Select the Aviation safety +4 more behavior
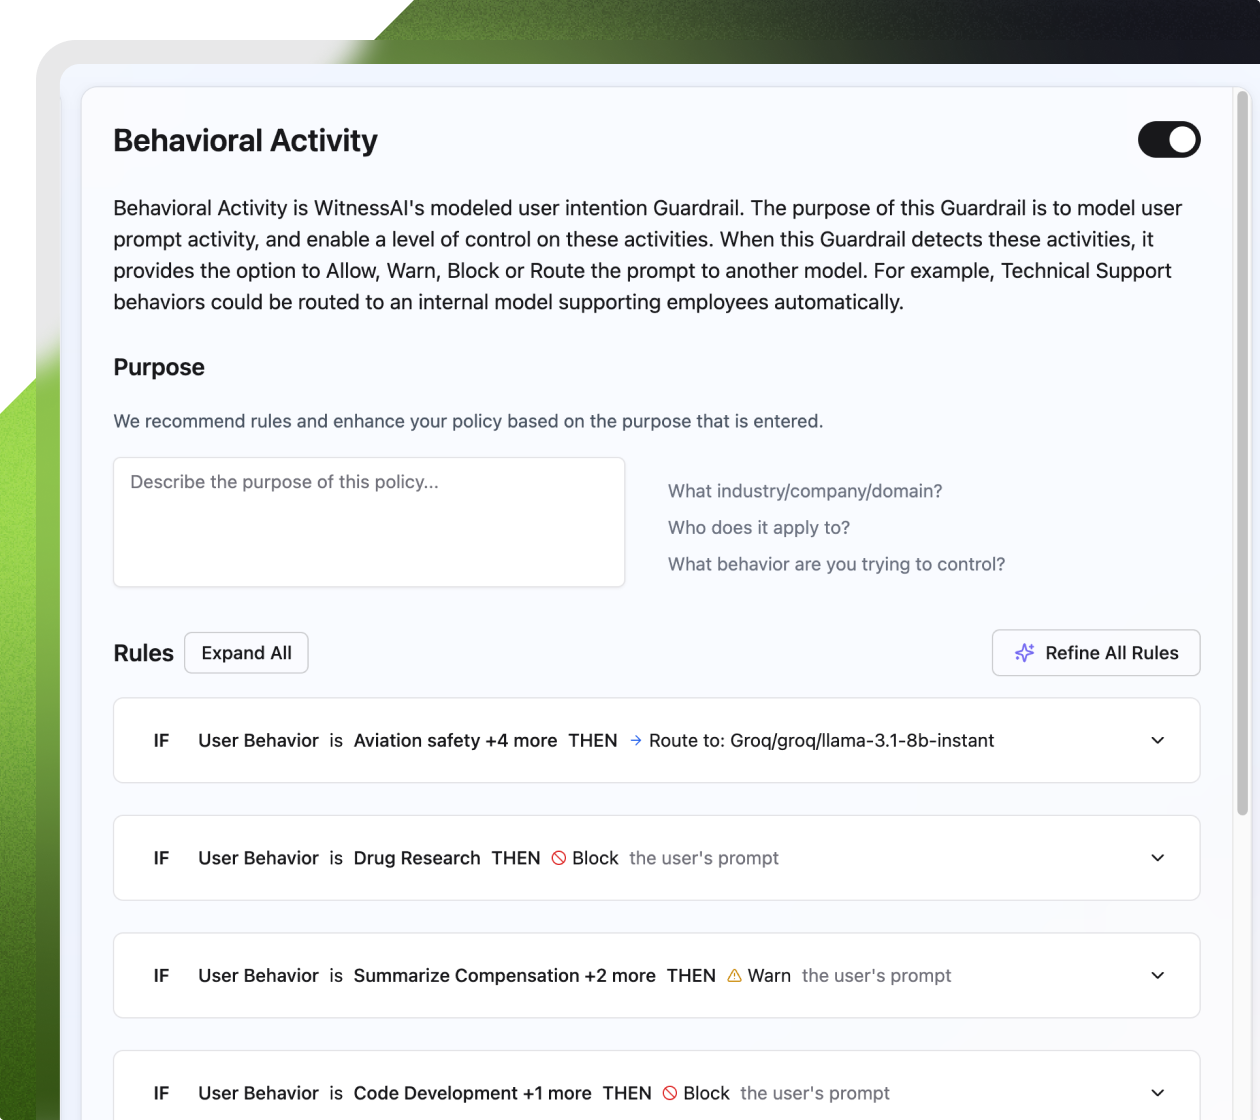Image resolution: width=1260 pixels, height=1120 pixels. pyautogui.click(x=455, y=741)
